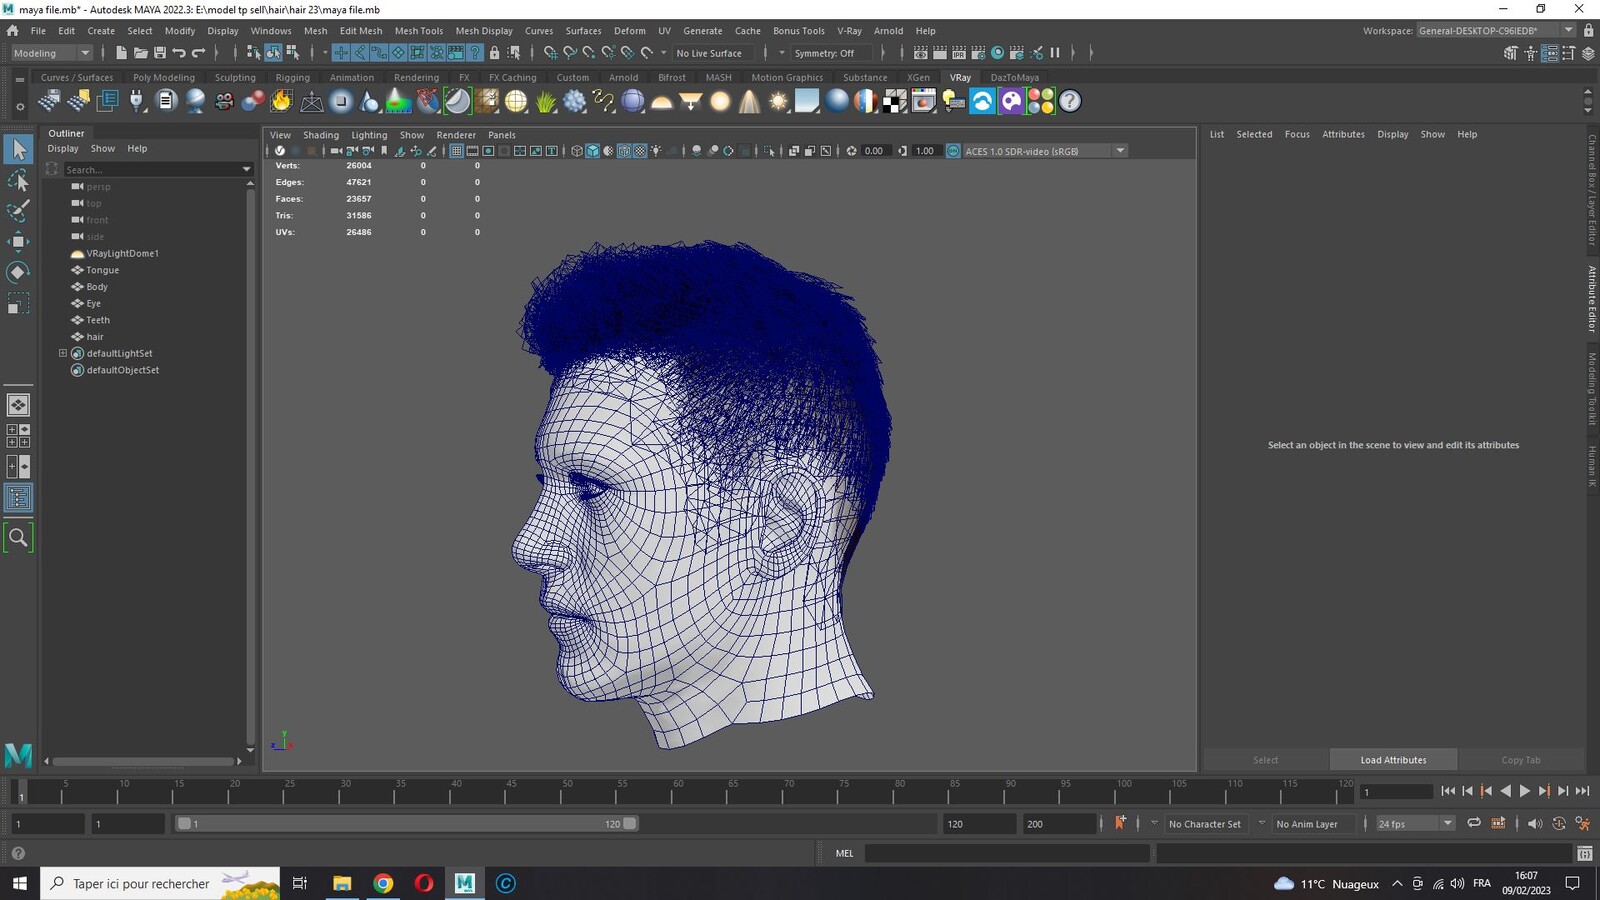Select the hair object in the Outliner
This screenshot has width=1600, height=900.
tap(95, 337)
